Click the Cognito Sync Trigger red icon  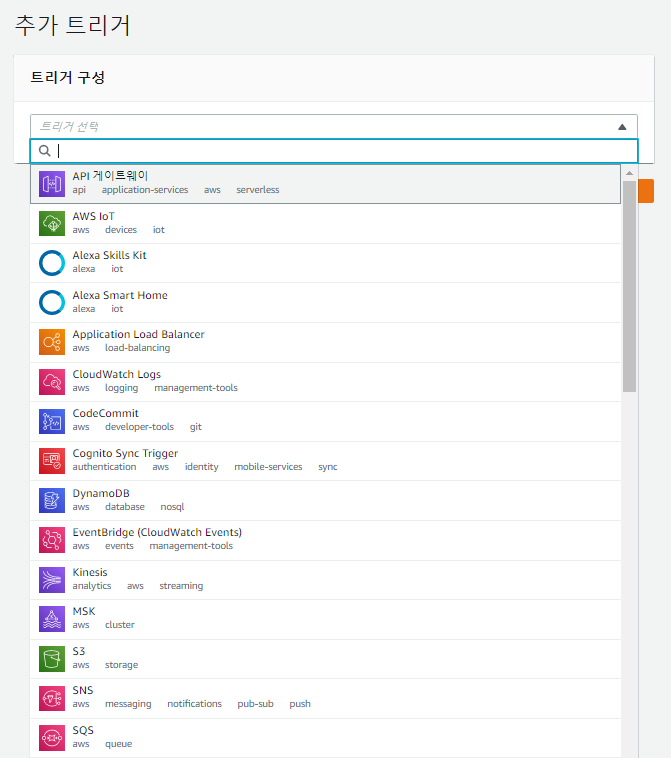pyautogui.click(x=52, y=461)
